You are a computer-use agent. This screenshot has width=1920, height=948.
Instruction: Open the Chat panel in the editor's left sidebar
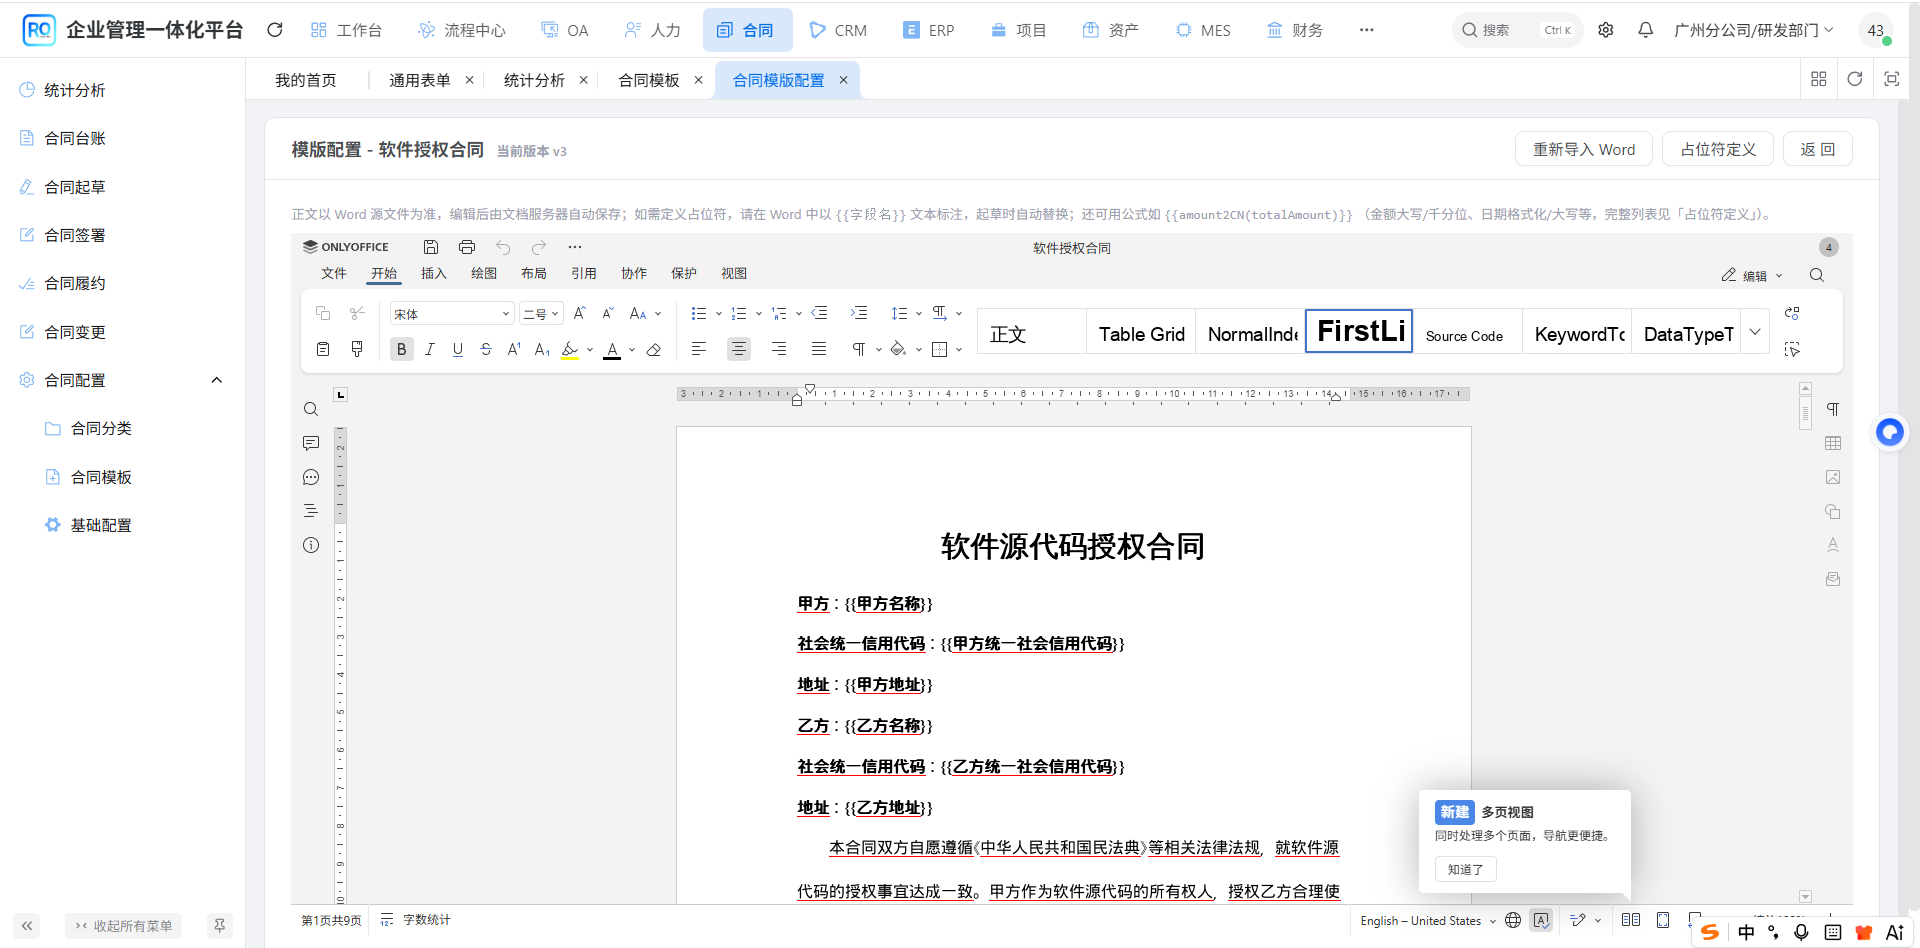[311, 477]
